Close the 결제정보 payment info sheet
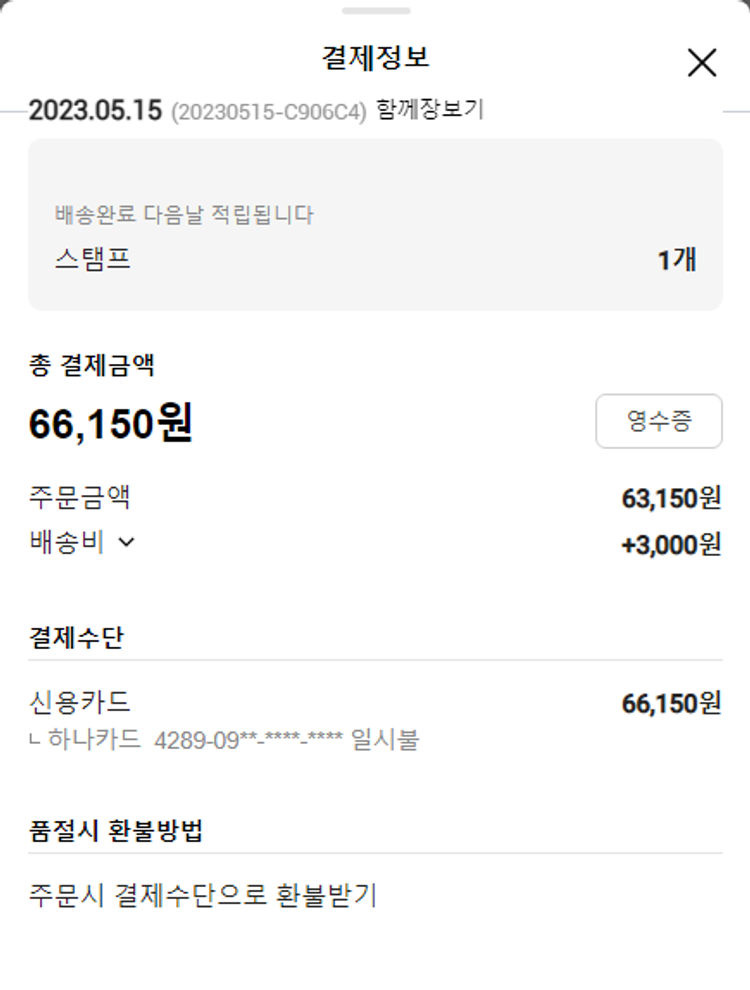The width and height of the screenshot is (750, 990). [x=702, y=63]
